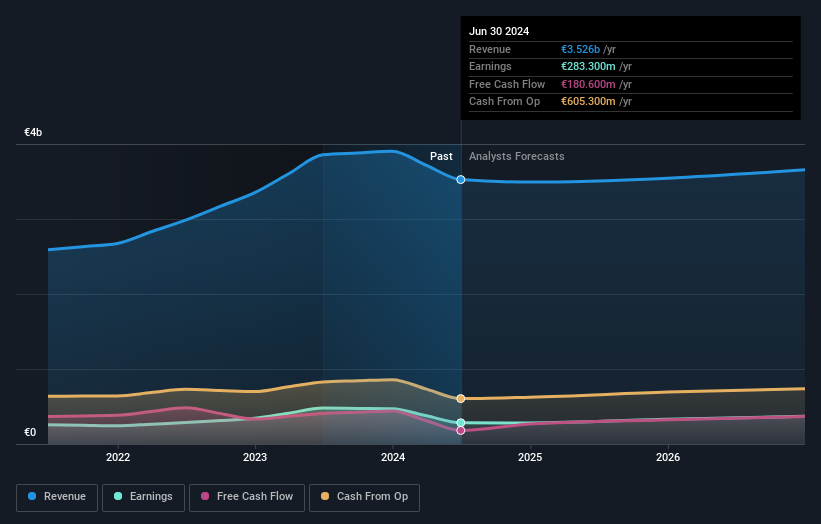The height and width of the screenshot is (524, 821).
Task: Click the 2024 x-axis label
Action: (x=393, y=457)
